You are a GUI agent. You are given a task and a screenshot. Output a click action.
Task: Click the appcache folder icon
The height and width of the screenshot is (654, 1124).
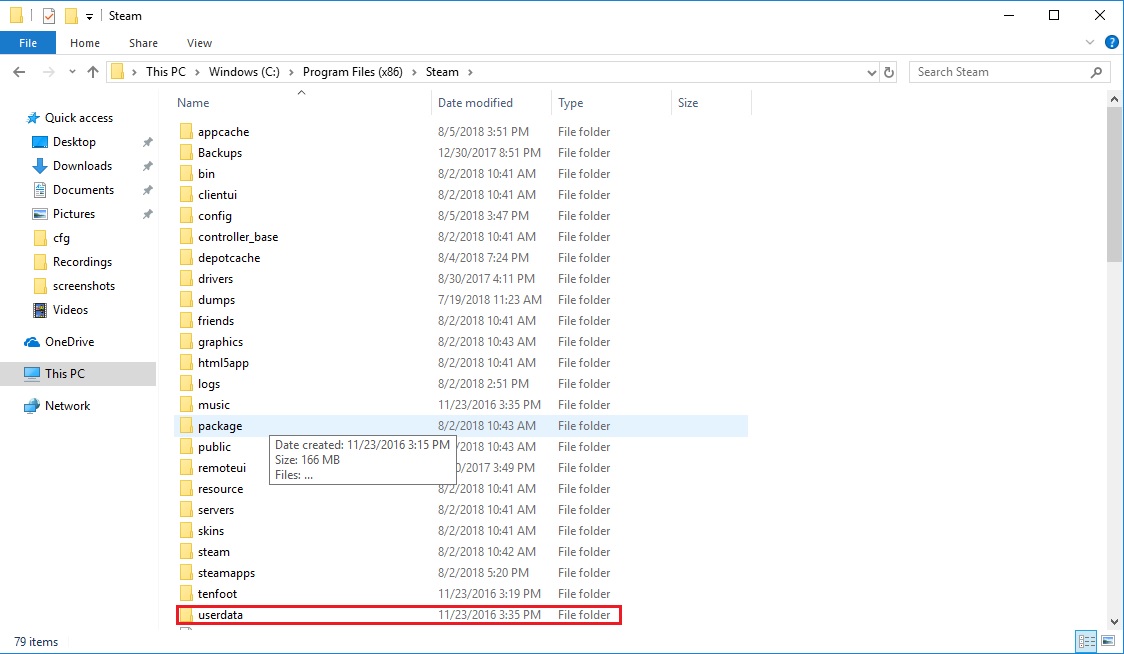coord(186,131)
